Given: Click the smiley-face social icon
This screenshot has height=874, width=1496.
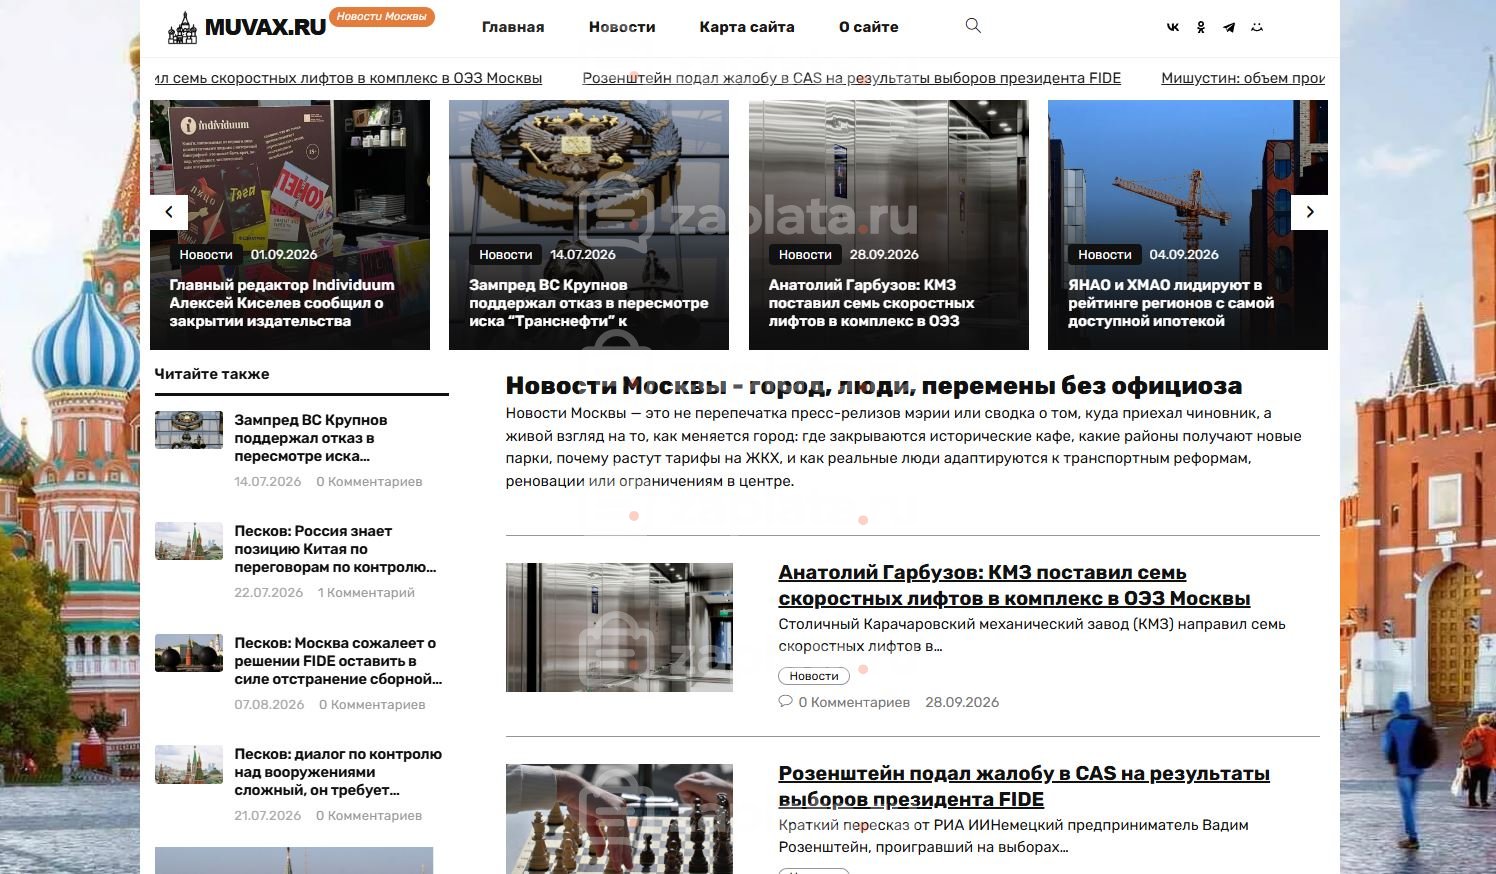Looking at the screenshot, I should 1257,27.
